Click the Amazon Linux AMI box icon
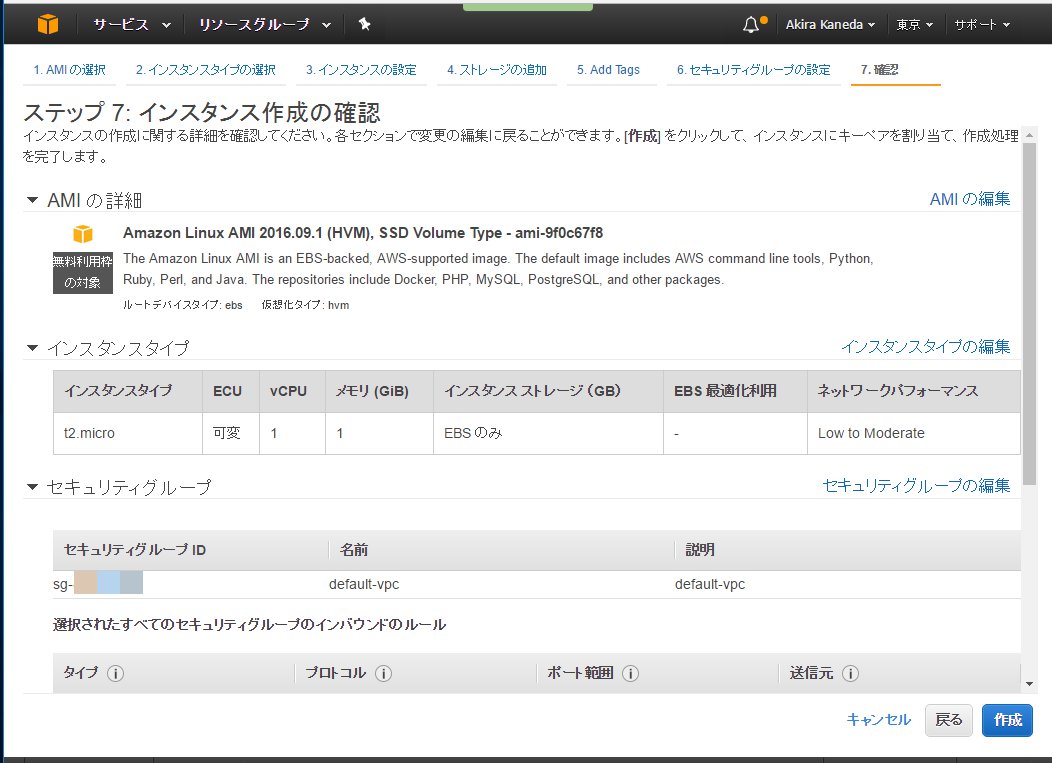 pyautogui.click(x=82, y=234)
